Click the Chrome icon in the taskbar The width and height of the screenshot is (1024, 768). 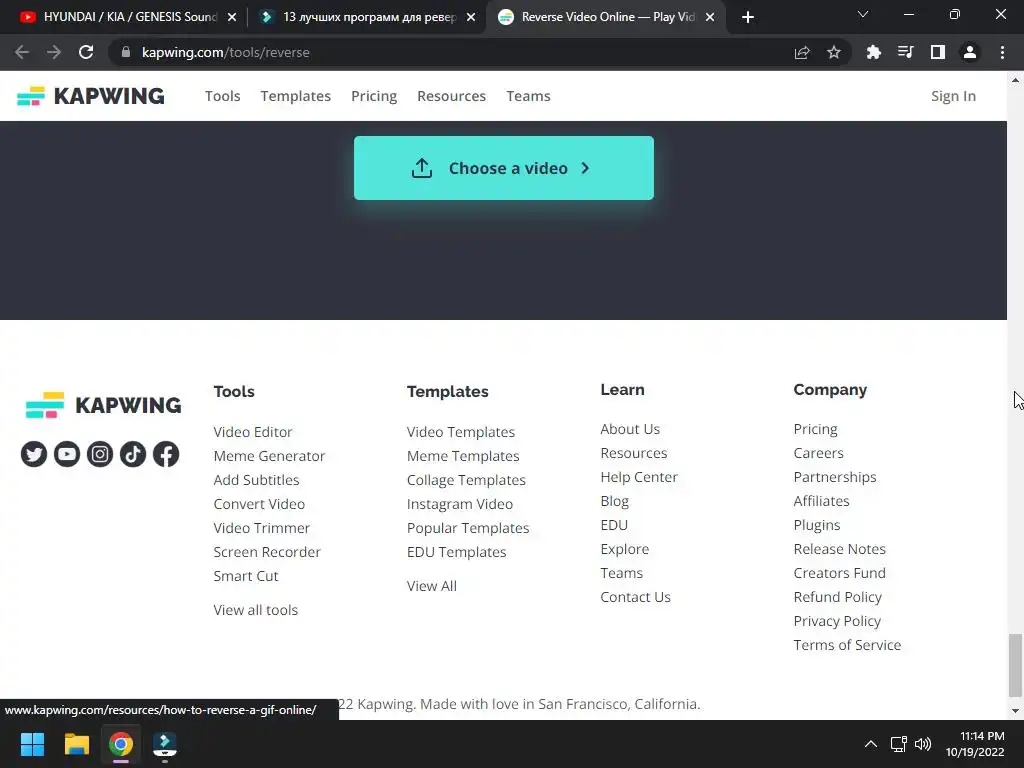pyautogui.click(x=121, y=744)
